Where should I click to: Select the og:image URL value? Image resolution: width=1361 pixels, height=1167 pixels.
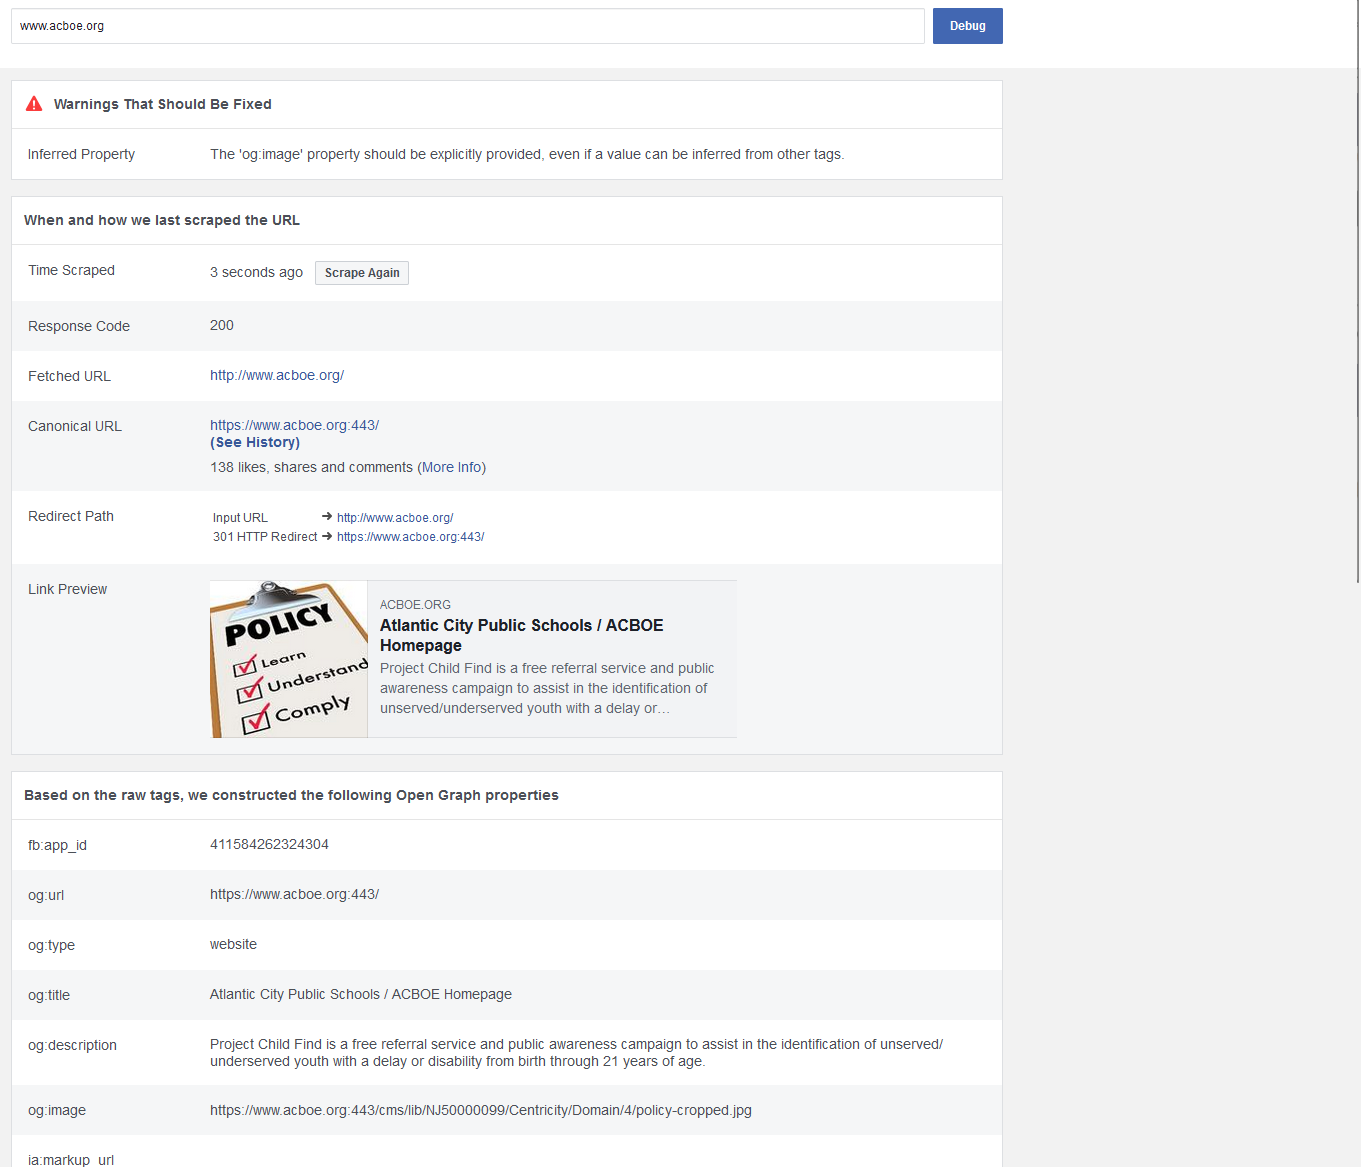481,1110
